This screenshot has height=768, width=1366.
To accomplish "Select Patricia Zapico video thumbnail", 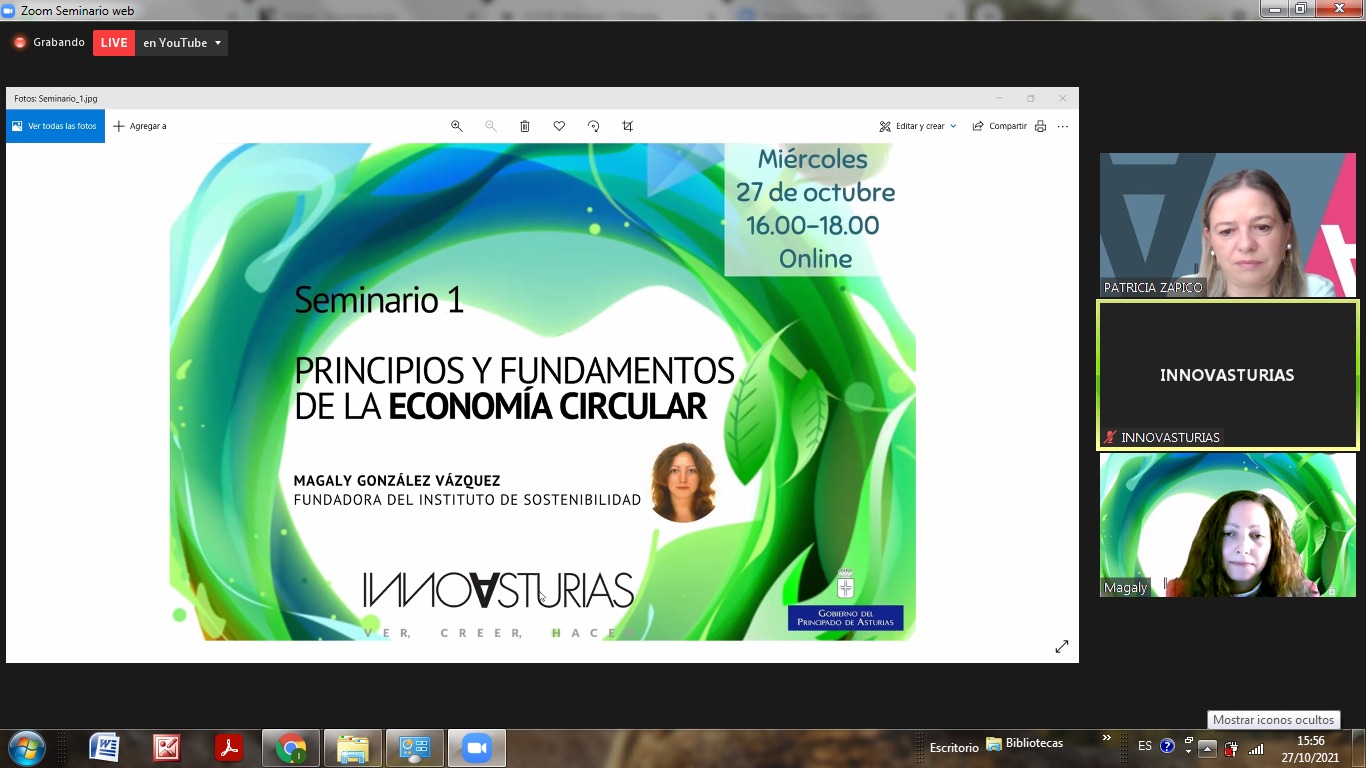I will coord(1227,225).
